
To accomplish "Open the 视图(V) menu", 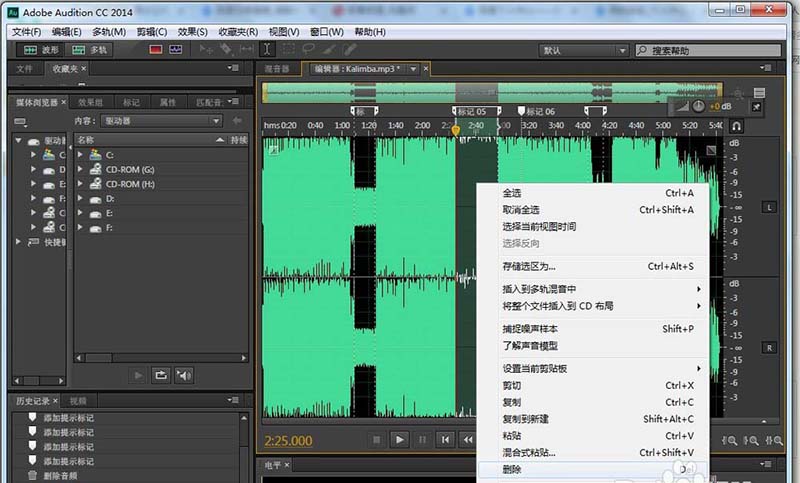I will 284,32.
